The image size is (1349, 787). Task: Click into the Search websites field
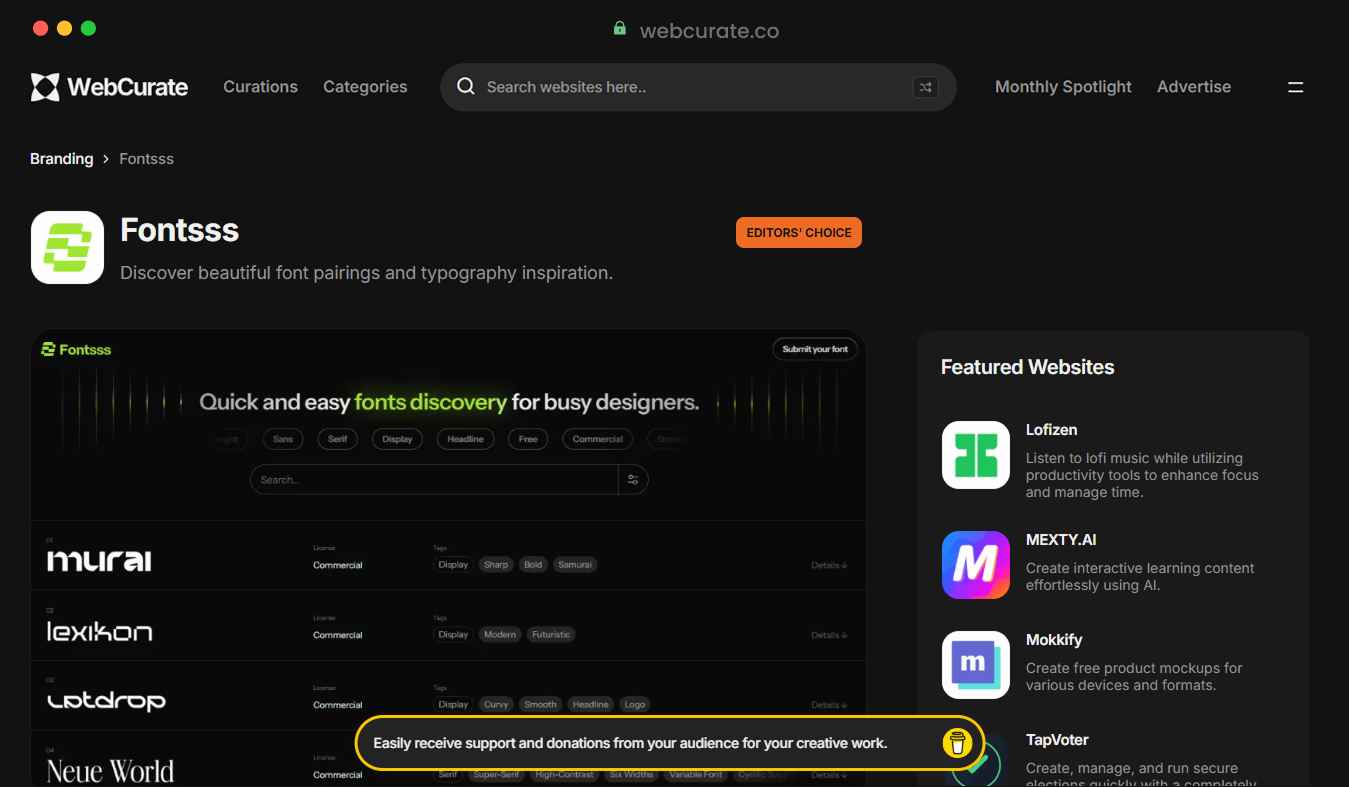click(698, 87)
